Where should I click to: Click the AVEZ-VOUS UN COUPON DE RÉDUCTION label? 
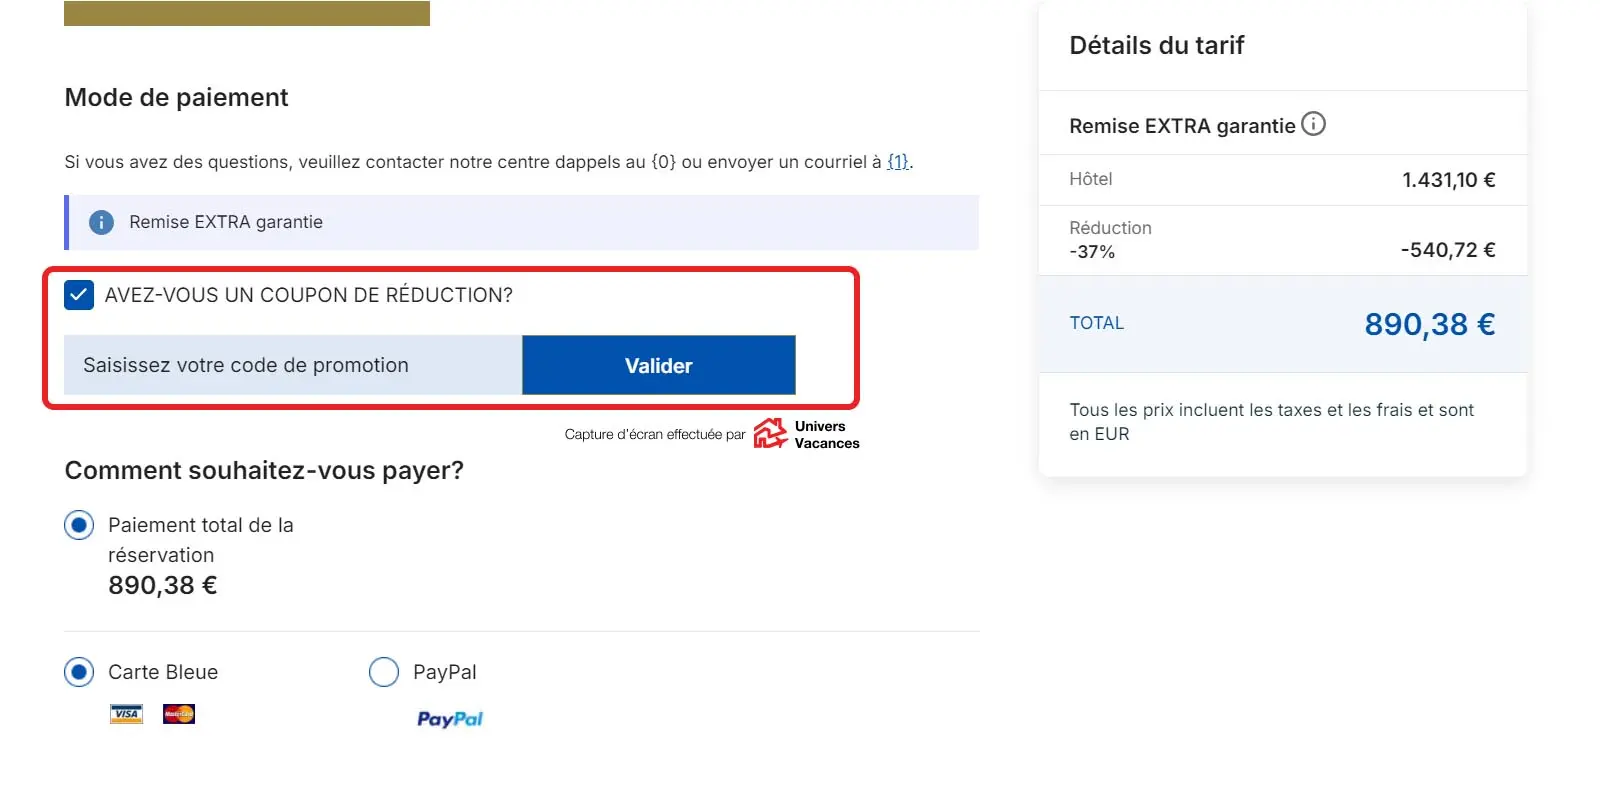(308, 295)
